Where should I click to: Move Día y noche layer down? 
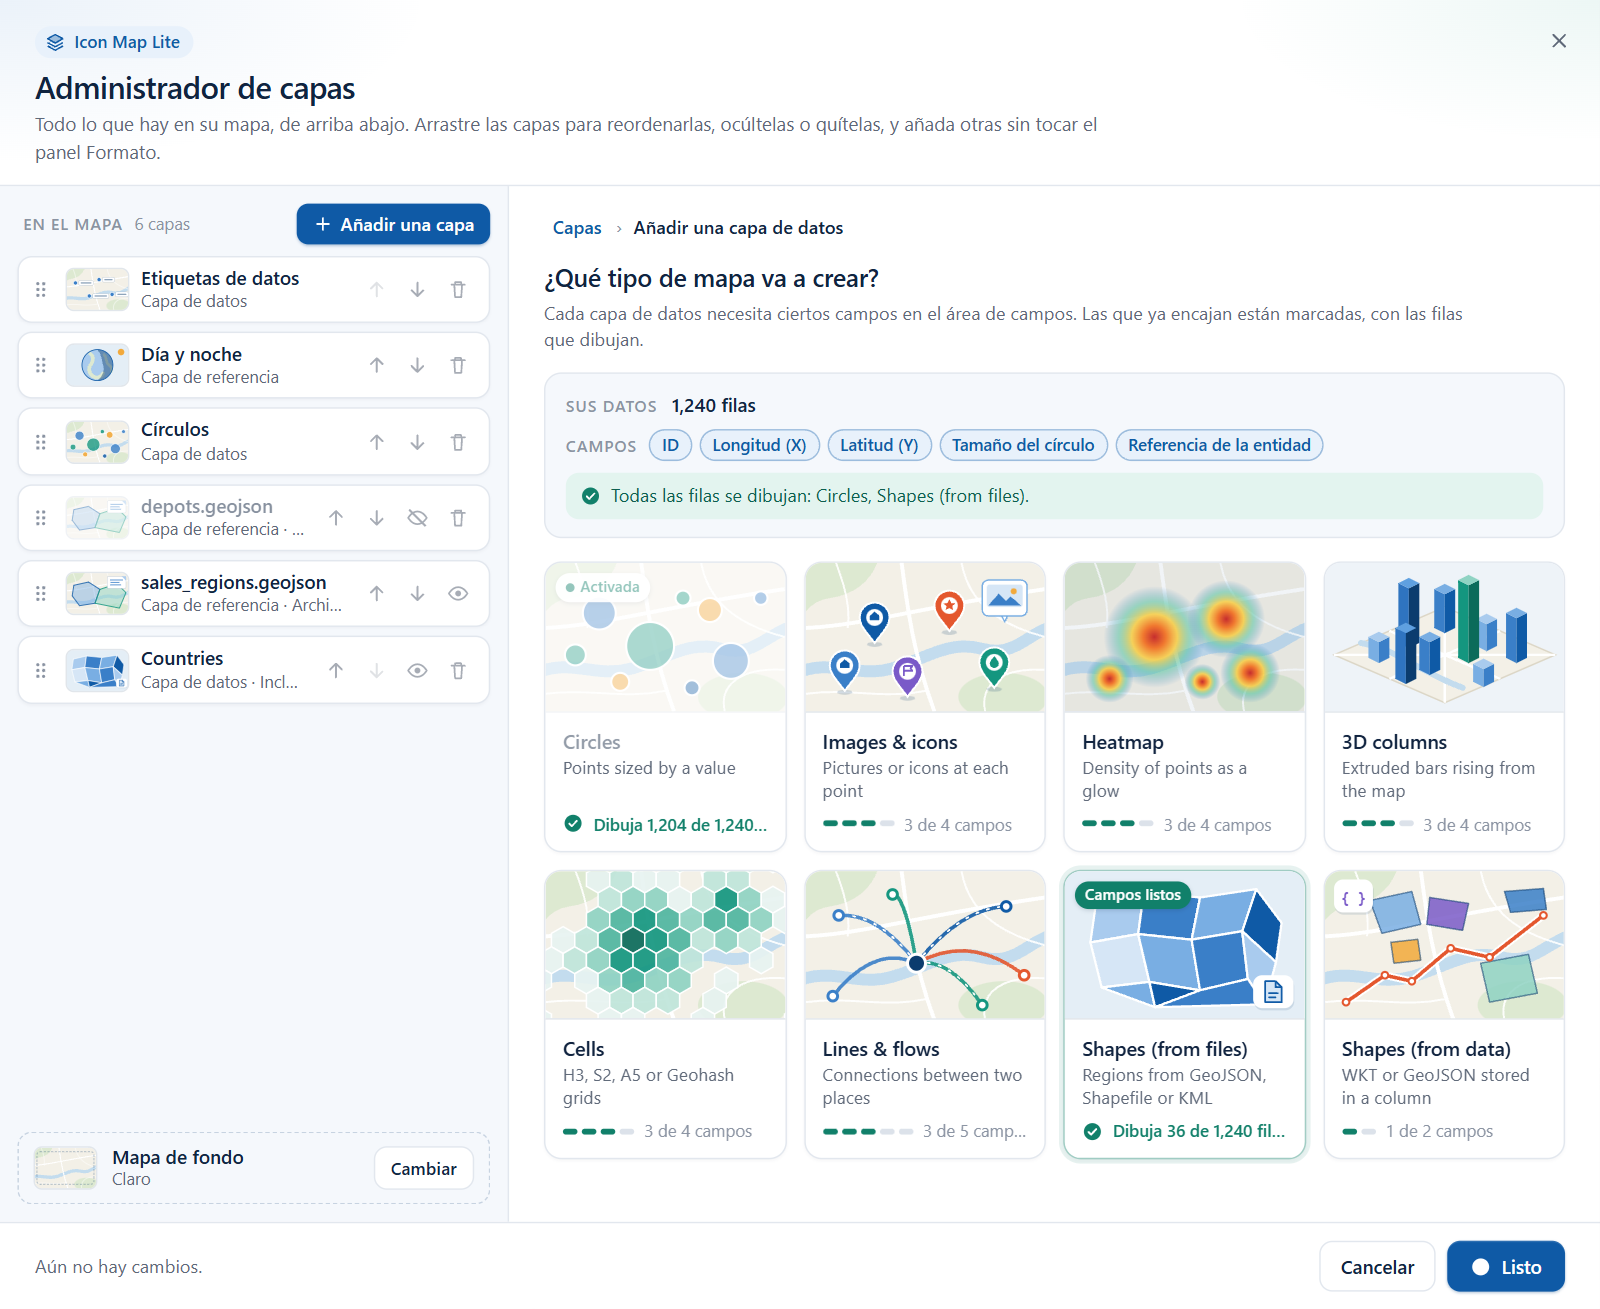pyautogui.click(x=417, y=366)
